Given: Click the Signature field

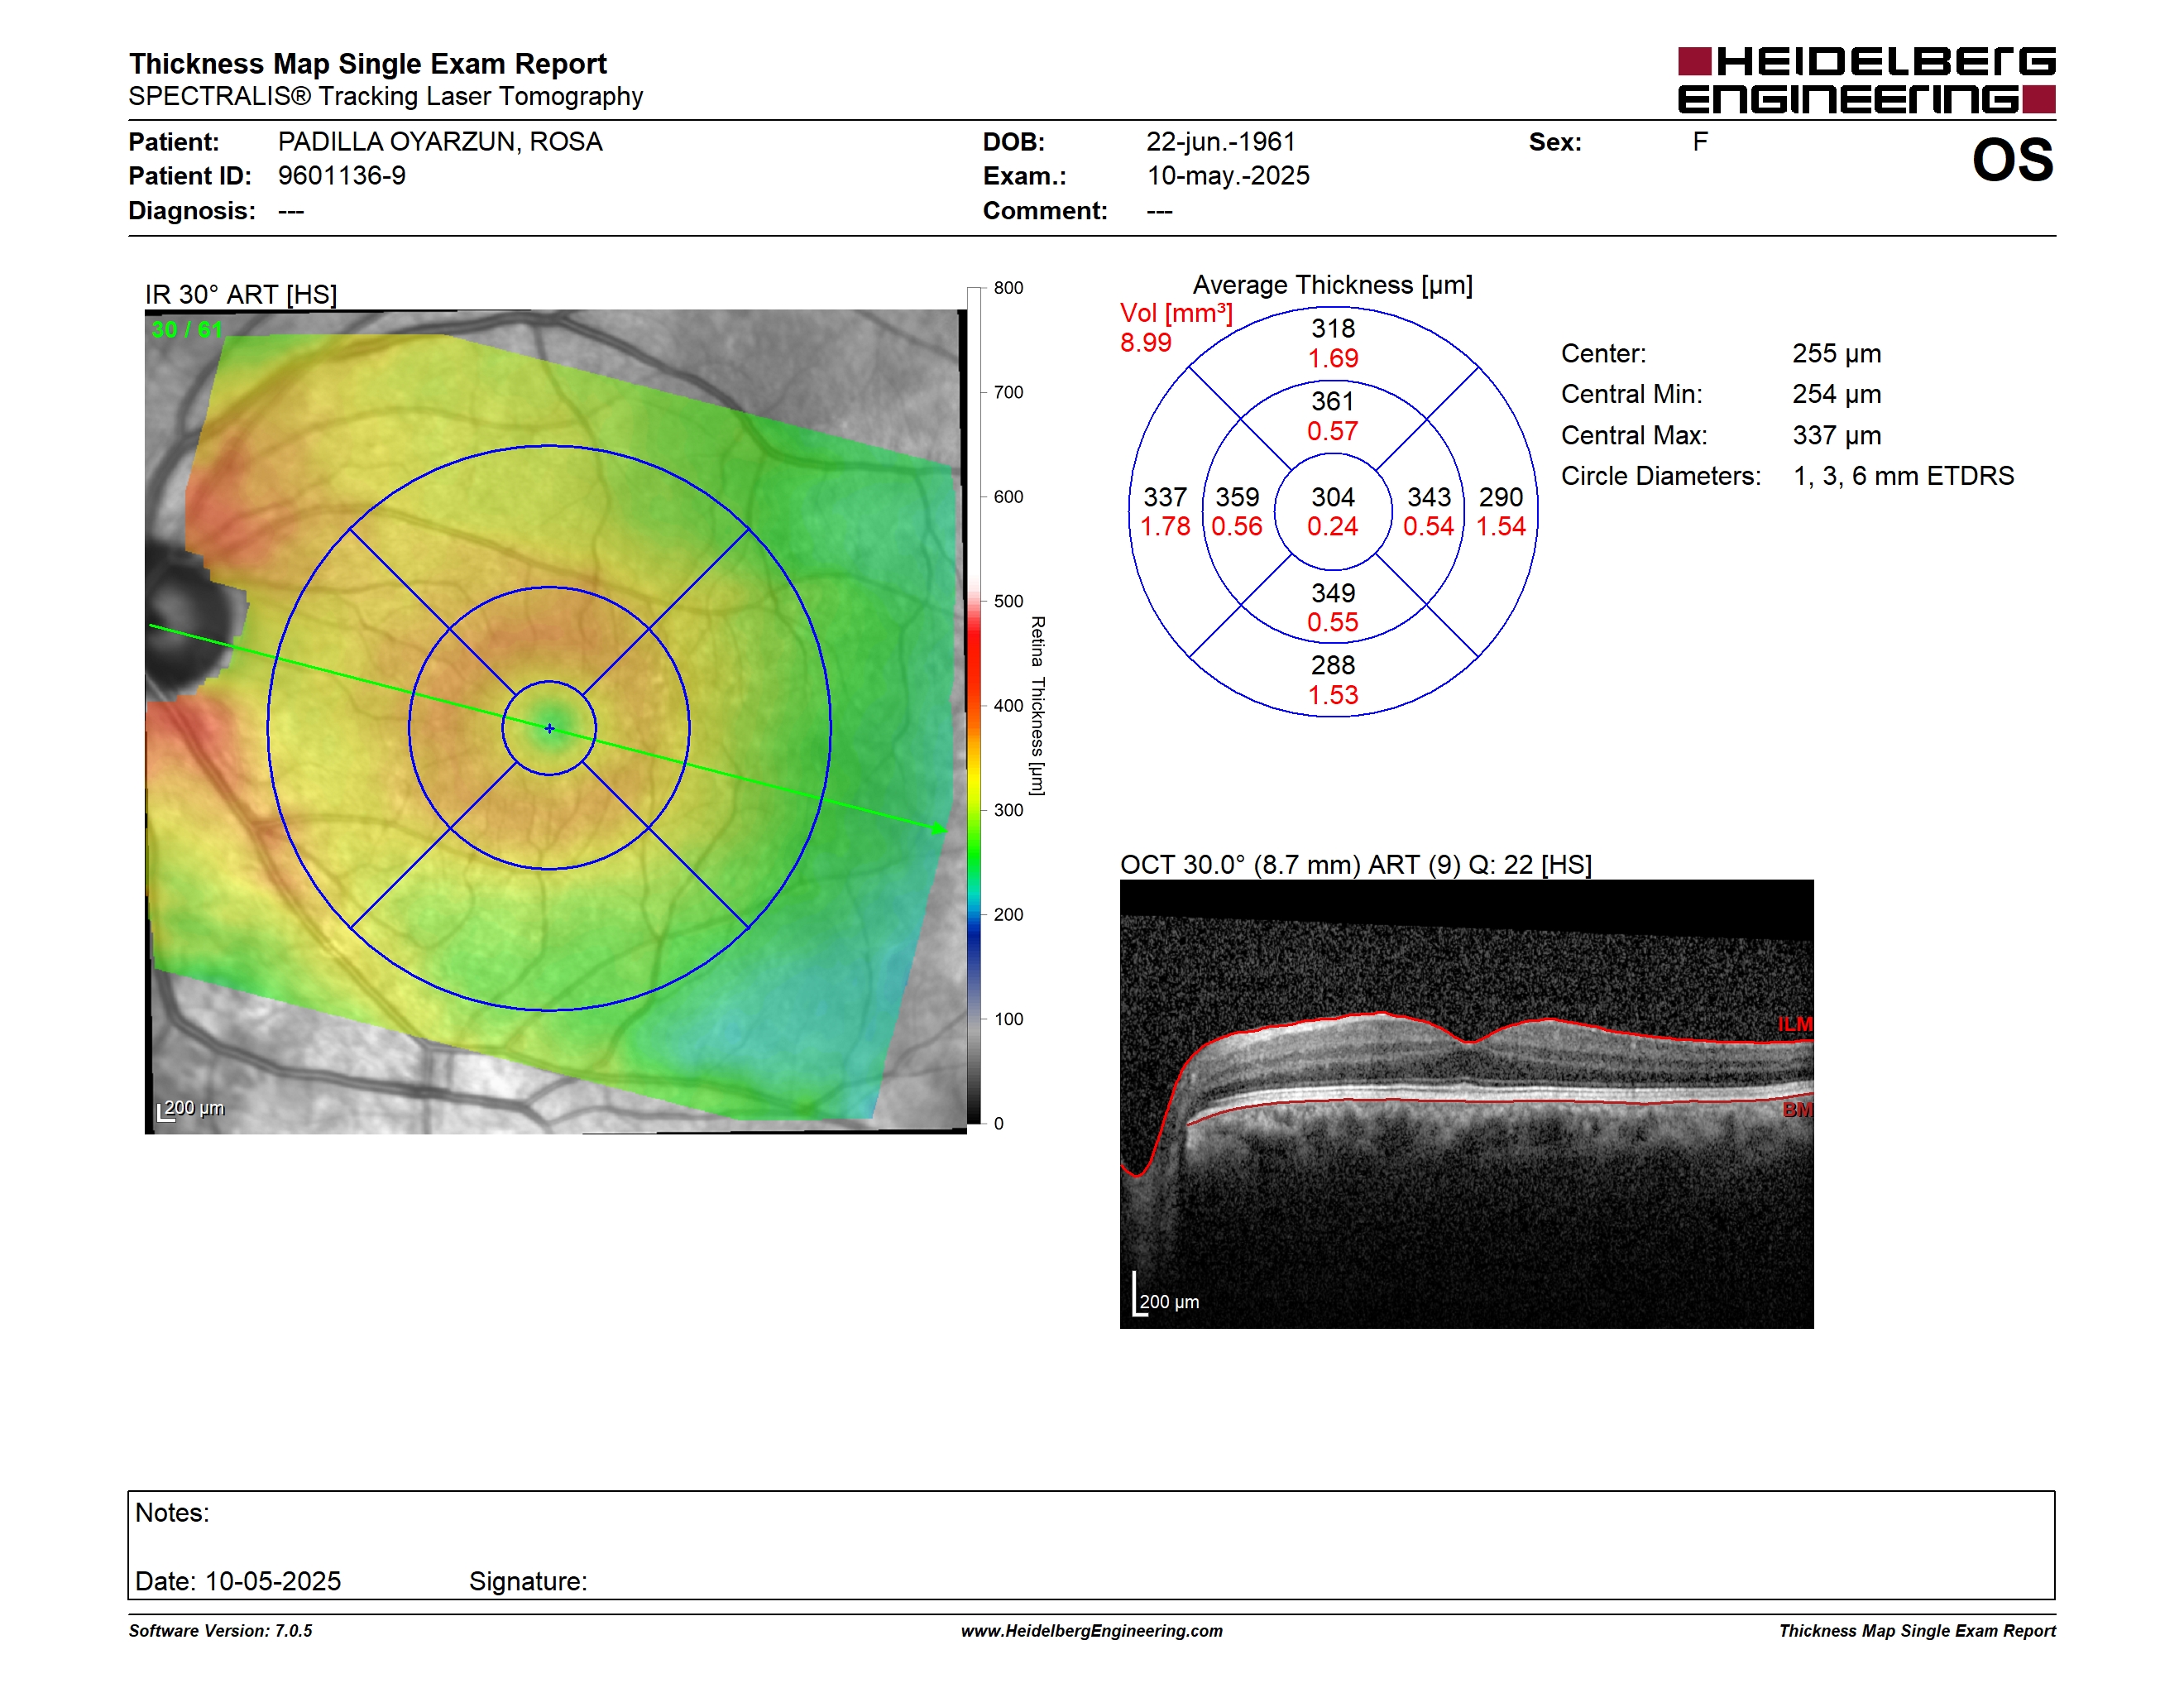Looking at the screenshot, I should click(x=528, y=1581).
